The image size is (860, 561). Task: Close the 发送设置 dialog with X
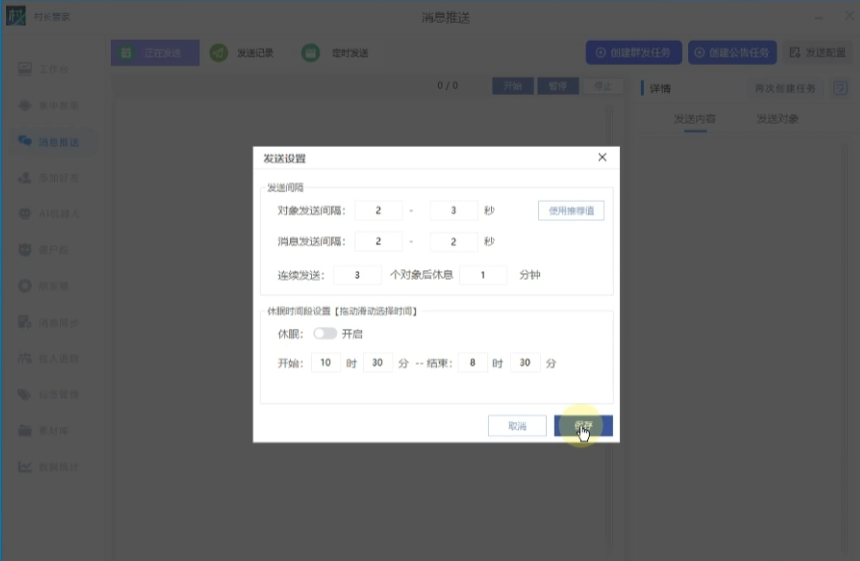[x=602, y=157]
